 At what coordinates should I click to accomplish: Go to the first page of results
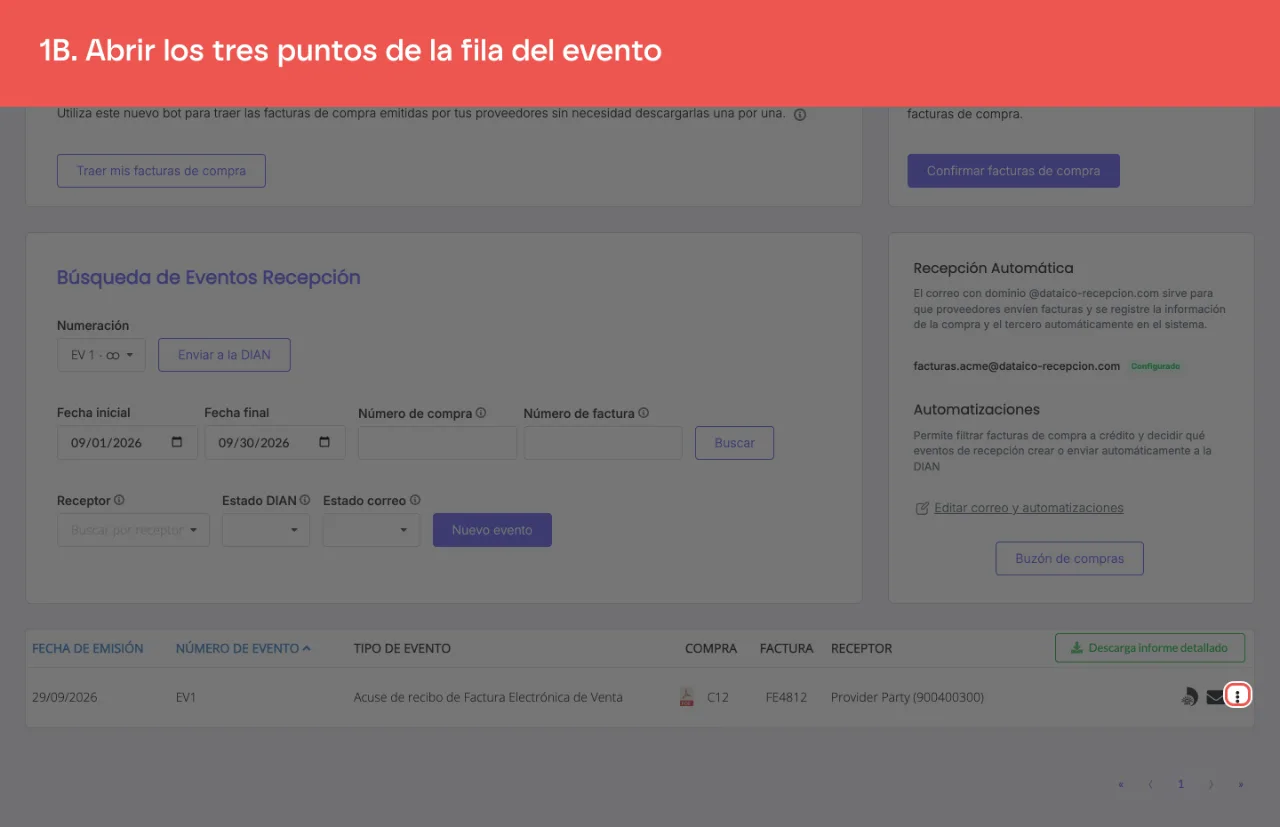tap(1121, 784)
